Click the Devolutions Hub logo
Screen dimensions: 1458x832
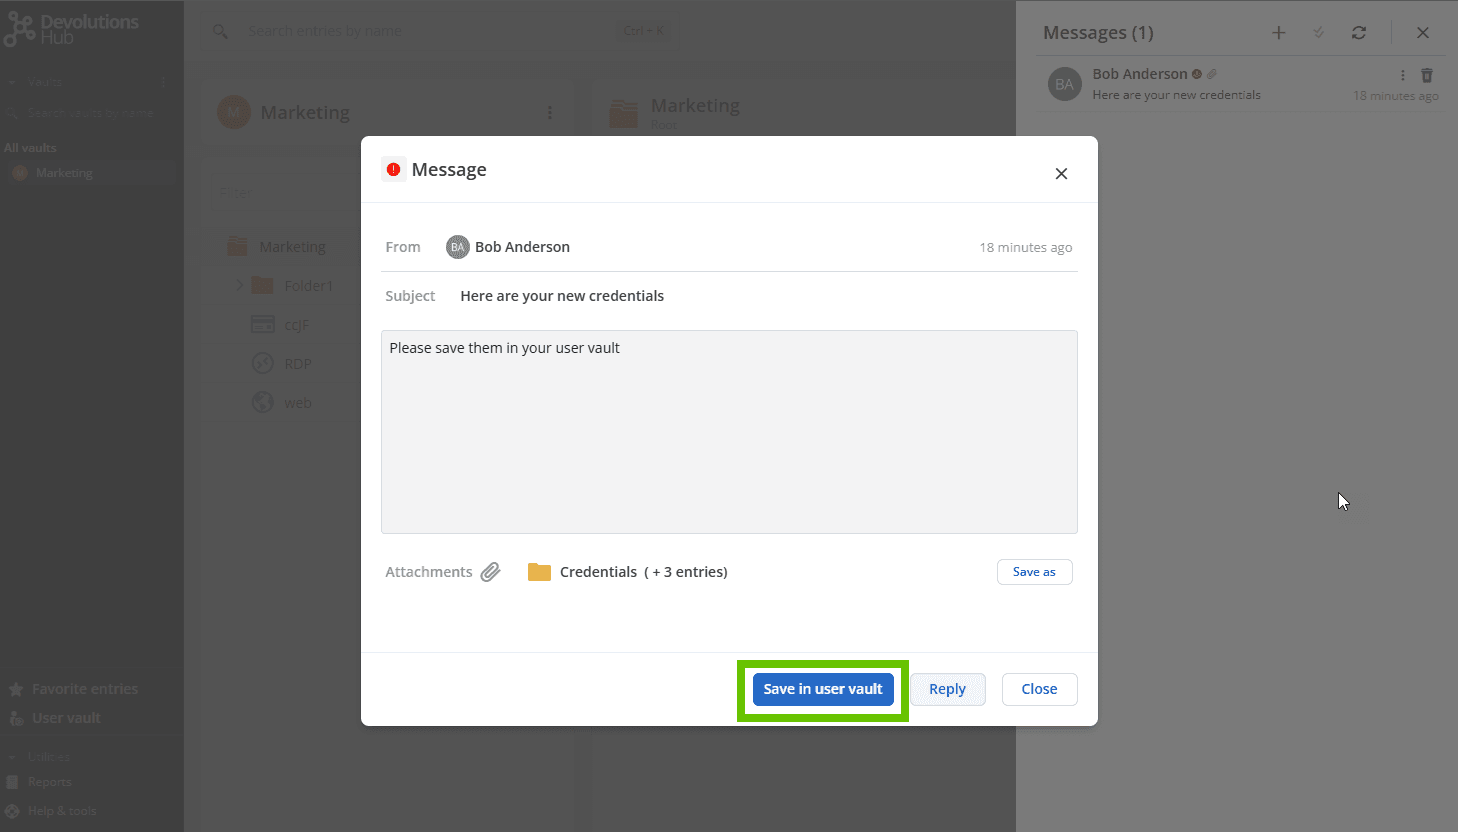click(70, 29)
